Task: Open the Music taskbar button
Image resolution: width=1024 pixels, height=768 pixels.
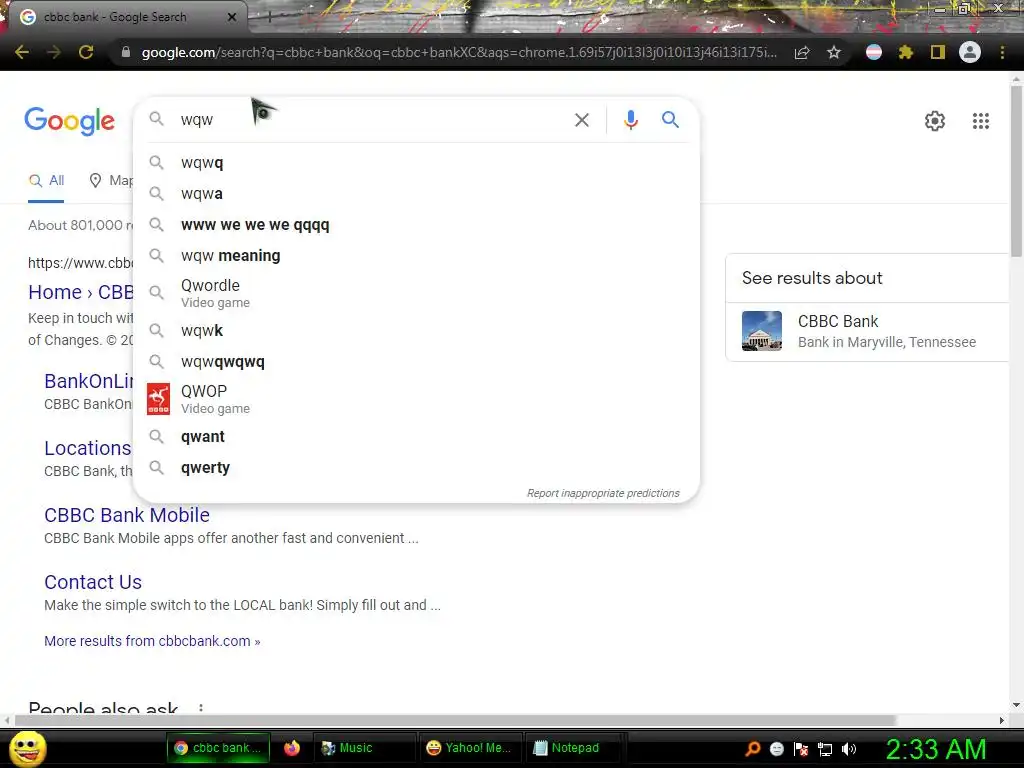Action: (x=364, y=748)
